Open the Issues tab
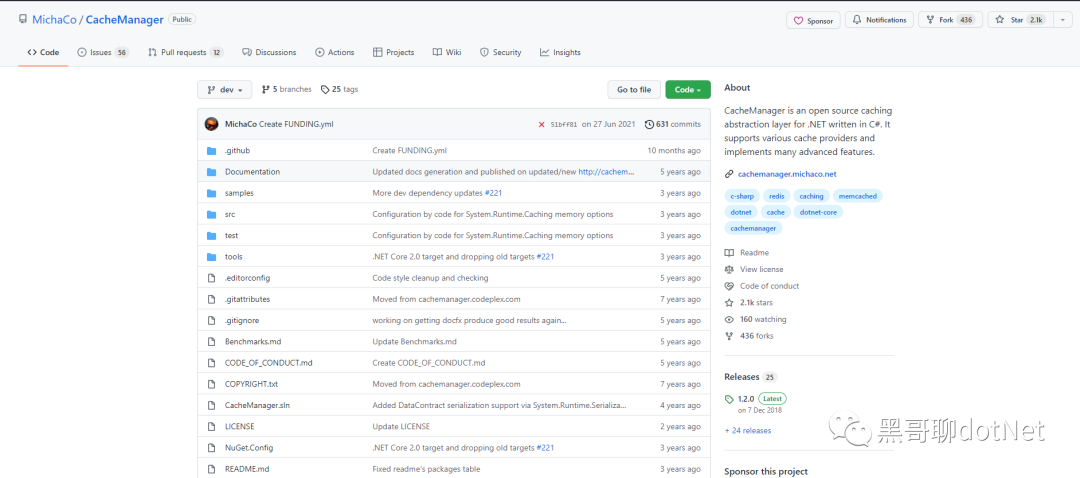 (x=103, y=52)
